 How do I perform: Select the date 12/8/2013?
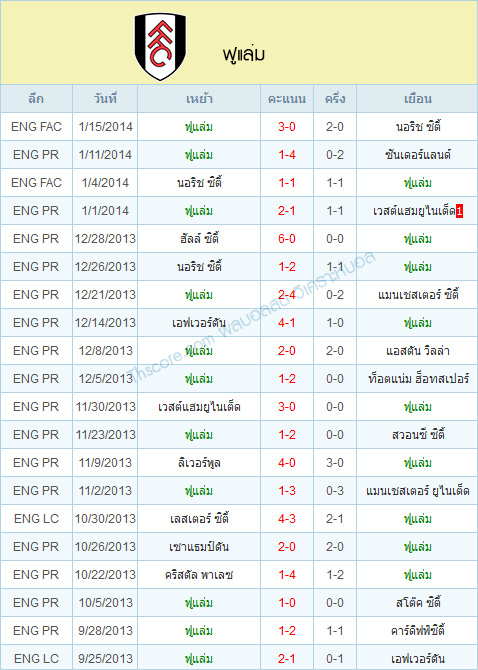point(105,351)
